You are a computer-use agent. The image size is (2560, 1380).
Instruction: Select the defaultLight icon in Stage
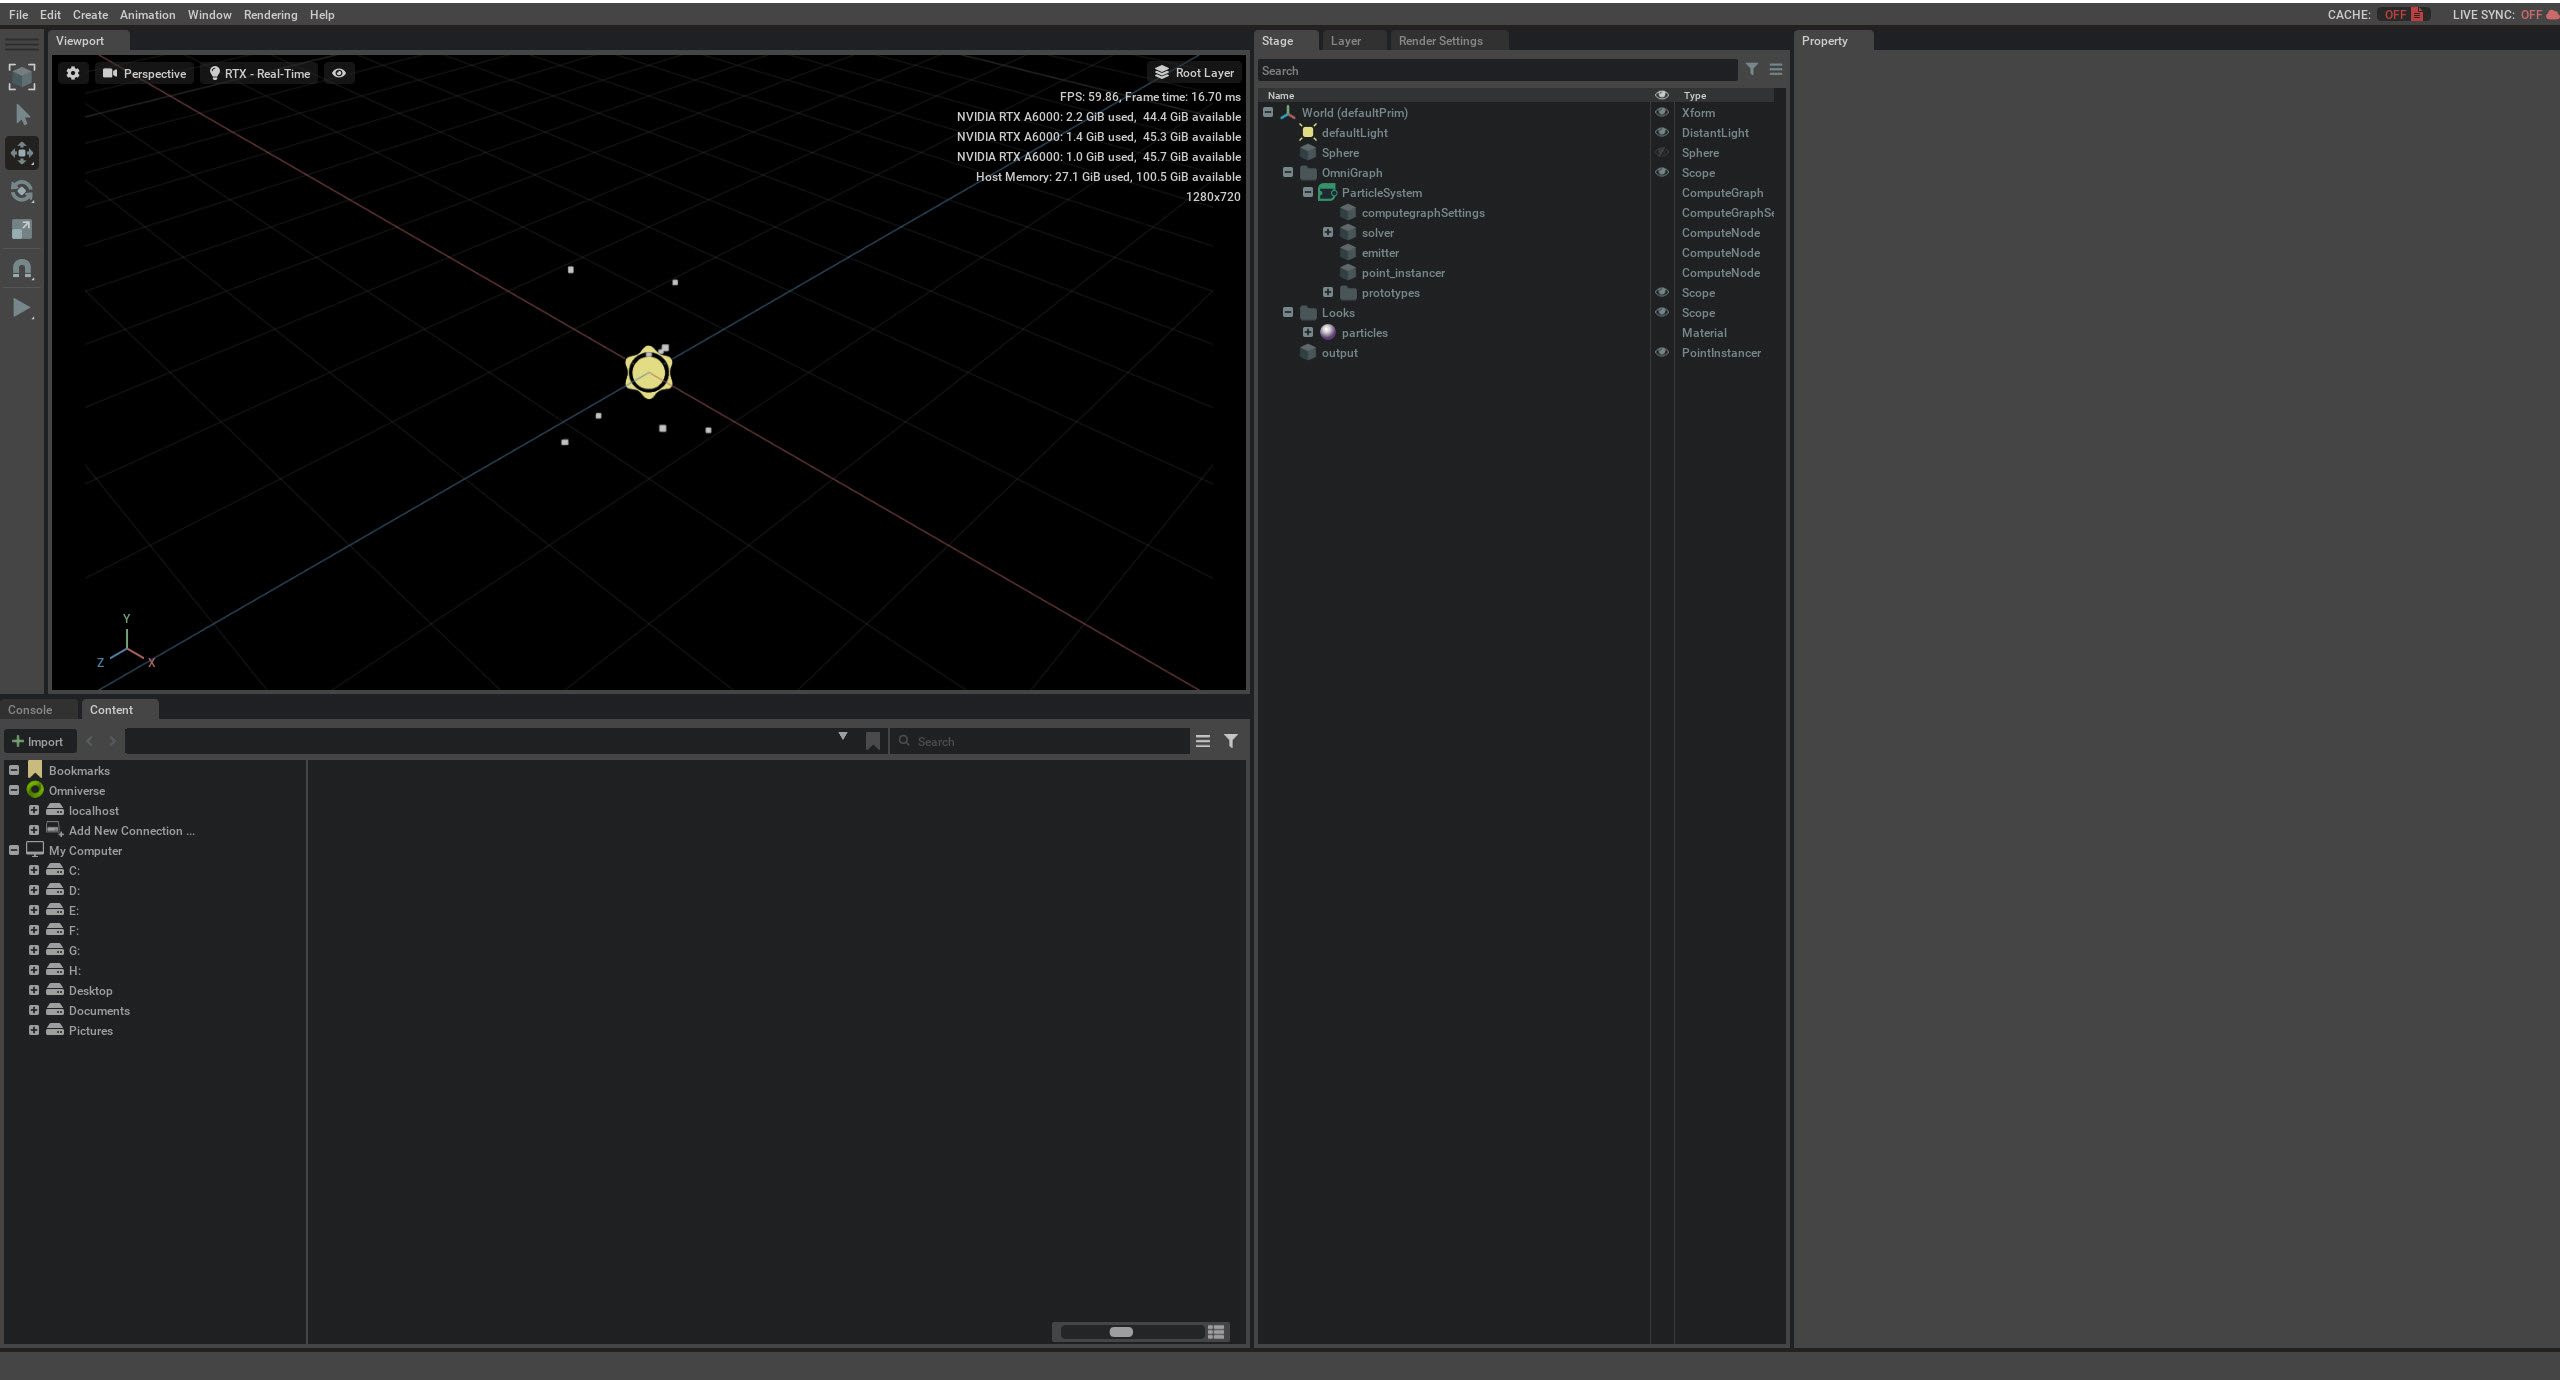click(x=1308, y=132)
